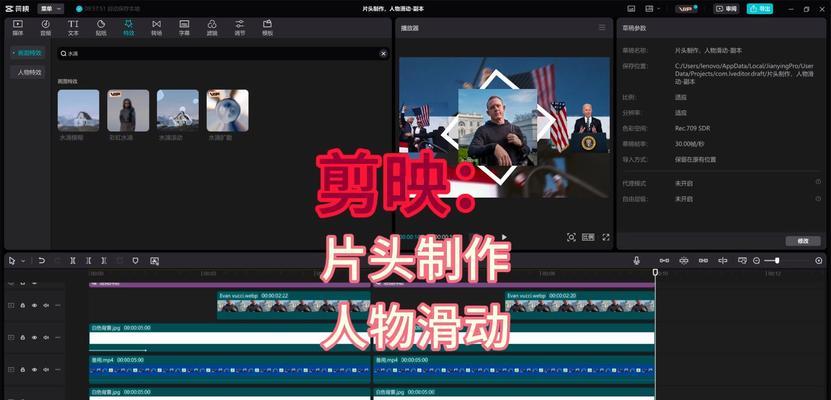Expand the selection tool mode arrow
The width and height of the screenshot is (831, 400).
point(23,261)
